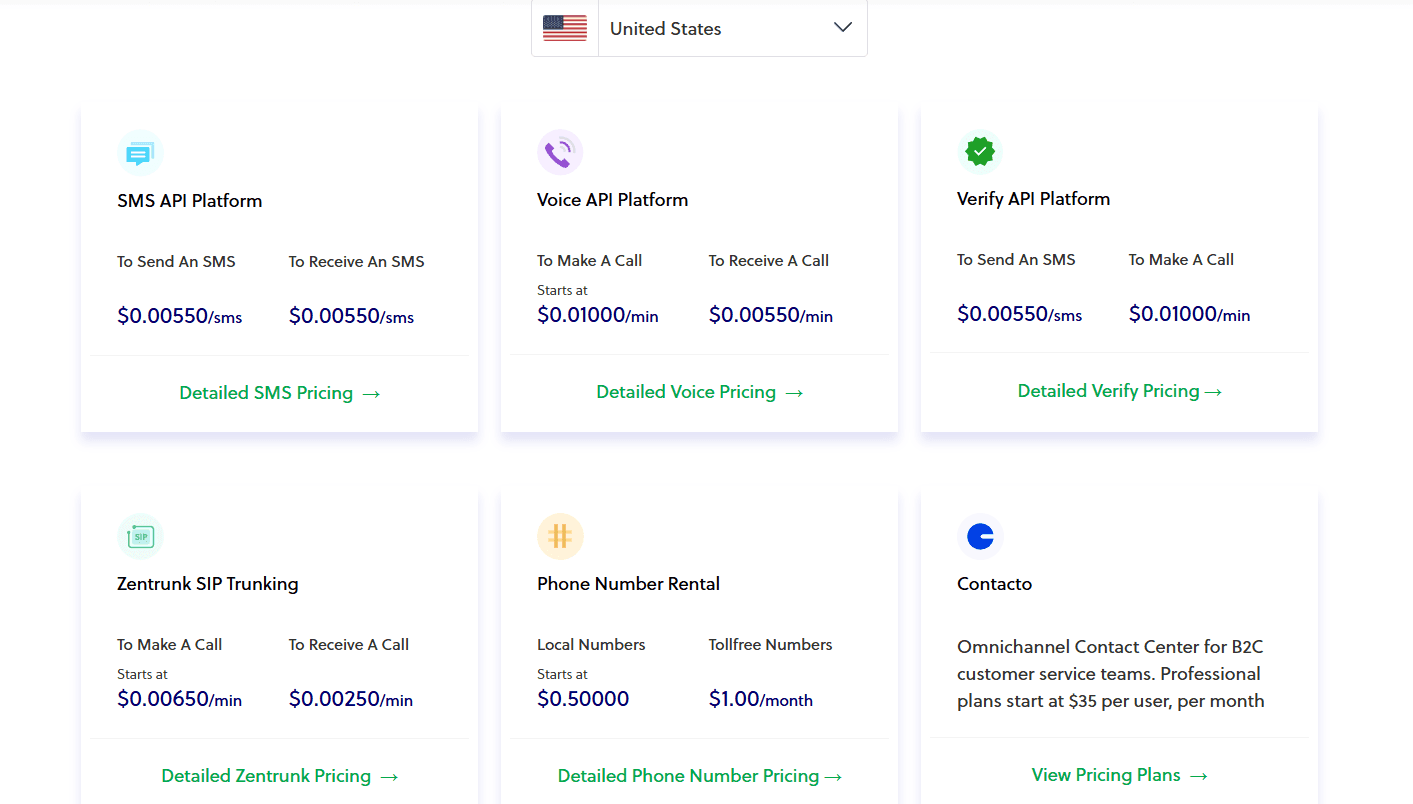Click the Verify API Platform heading
This screenshot has width=1413, height=804.
click(1034, 199)
